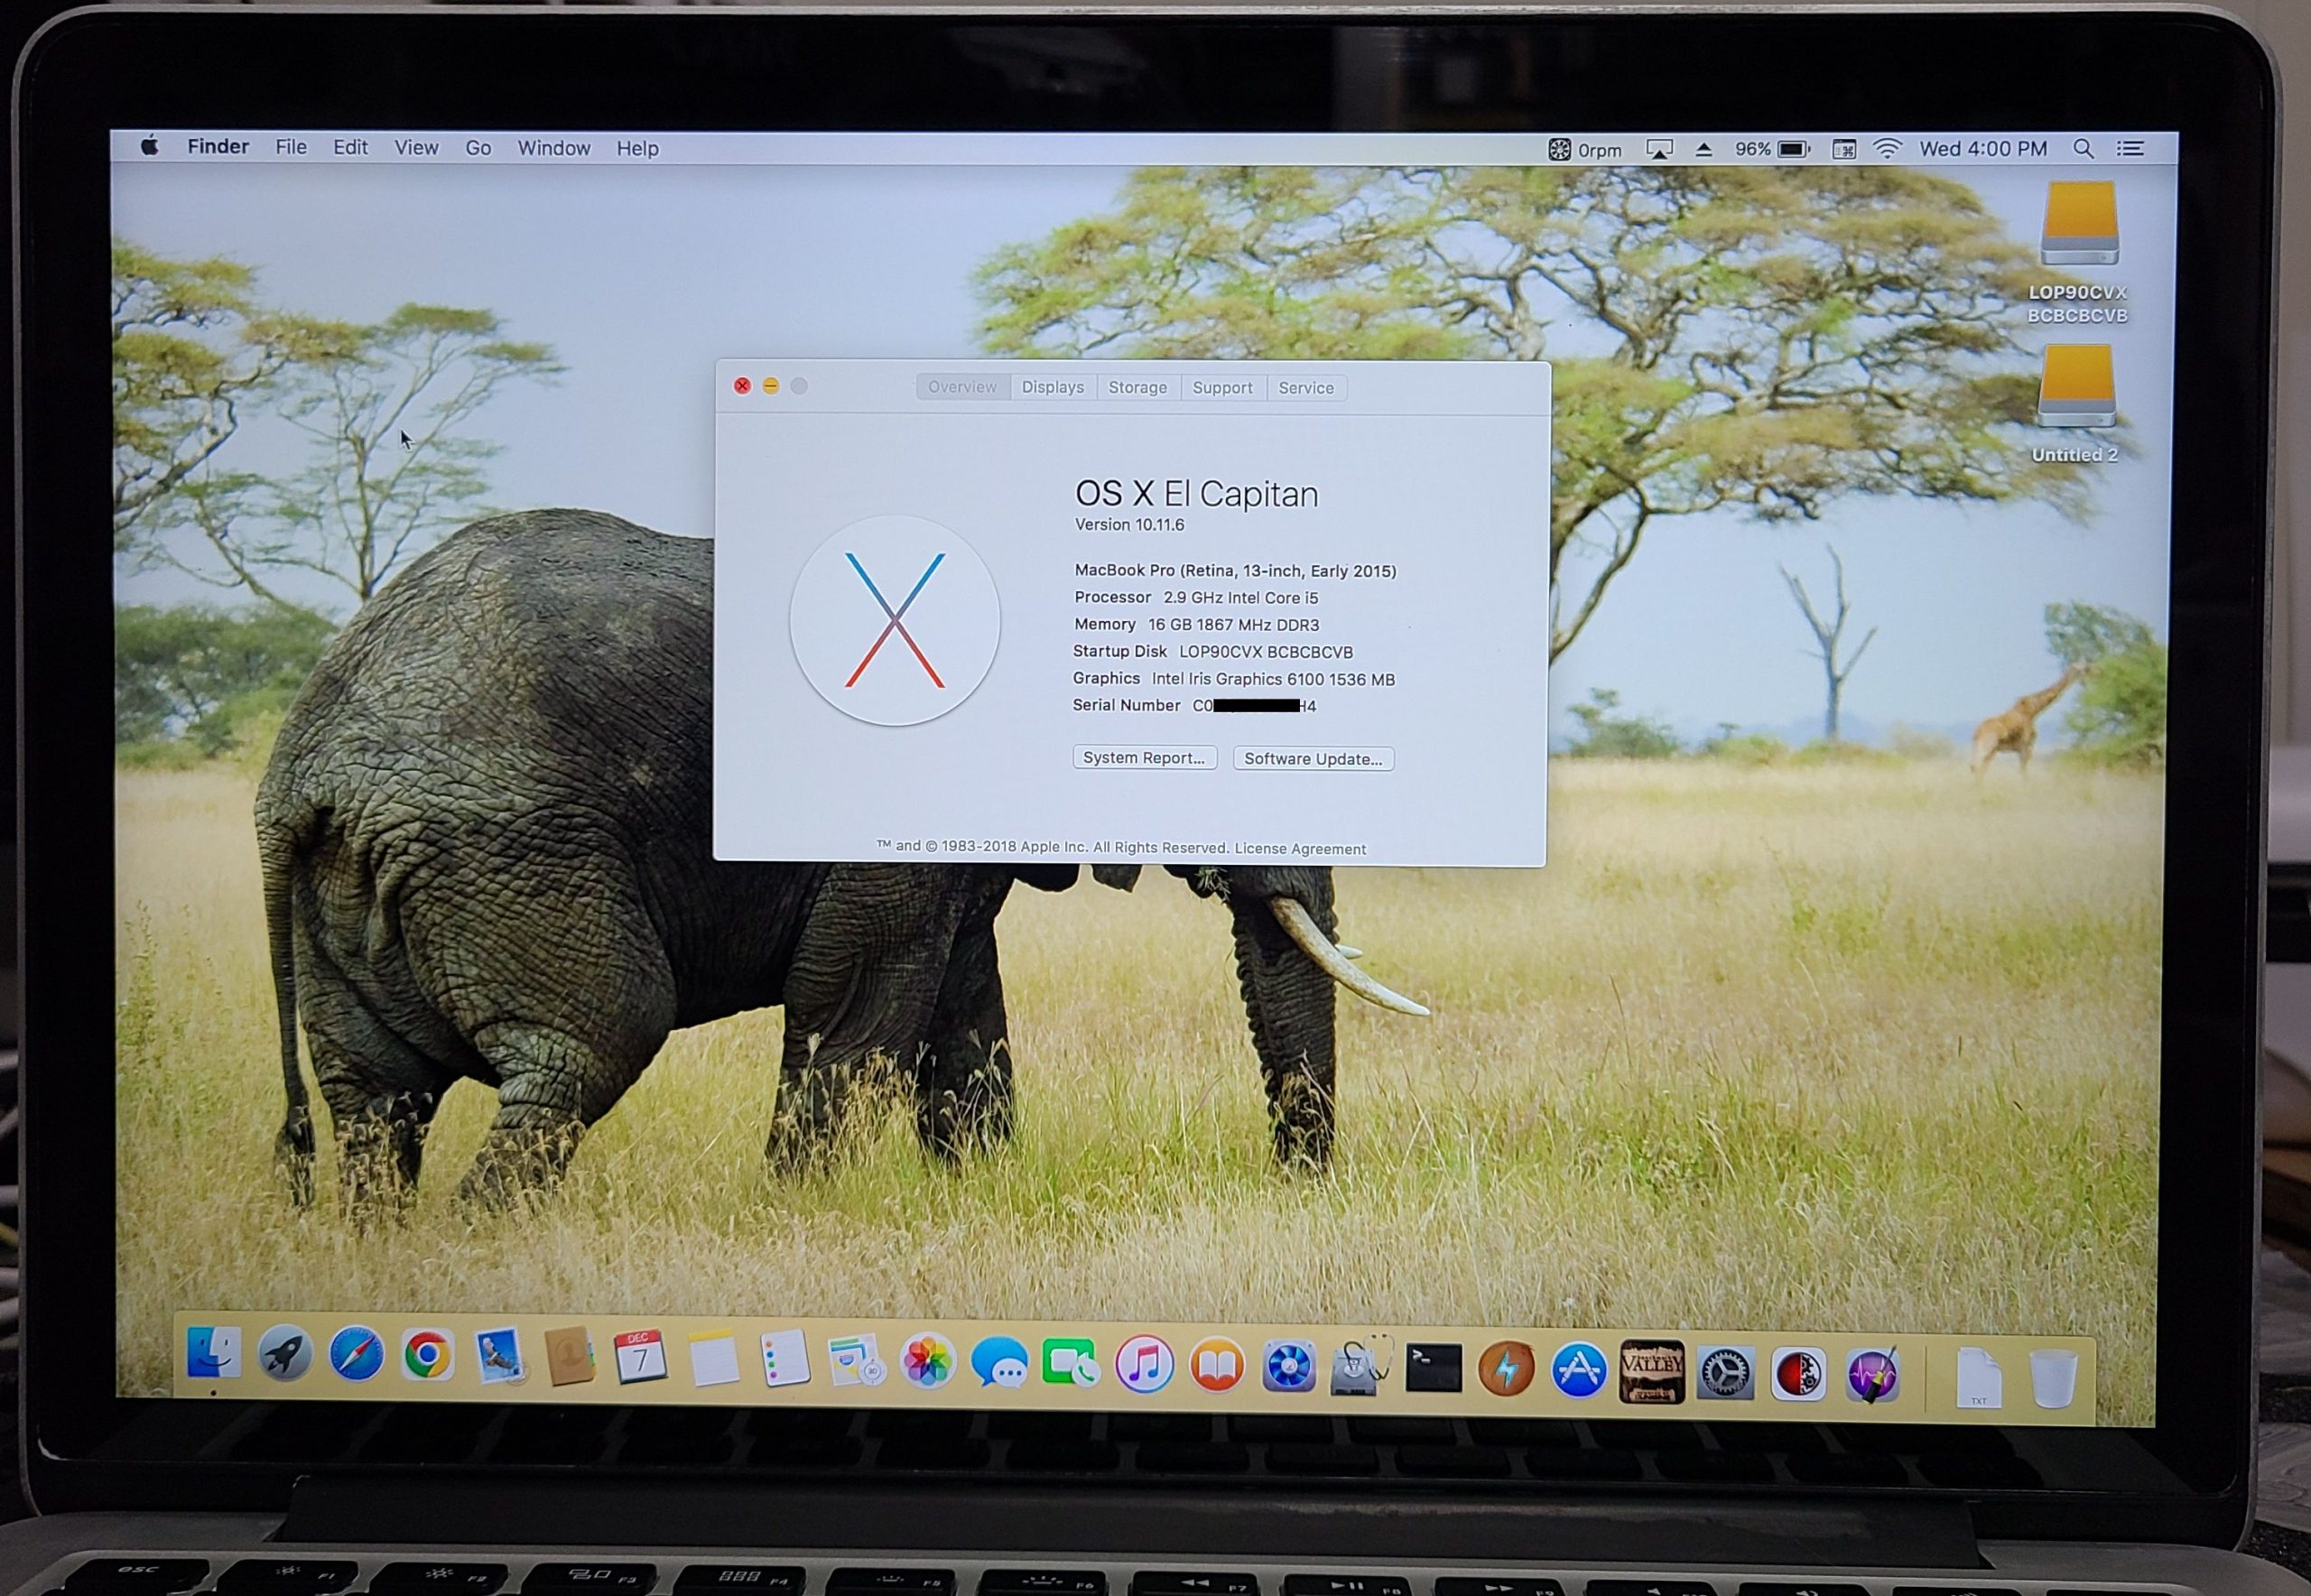Open Spotlight search magnifier icon
The width and height of the screenshot is (2311, 1596).
point(2083,149)
